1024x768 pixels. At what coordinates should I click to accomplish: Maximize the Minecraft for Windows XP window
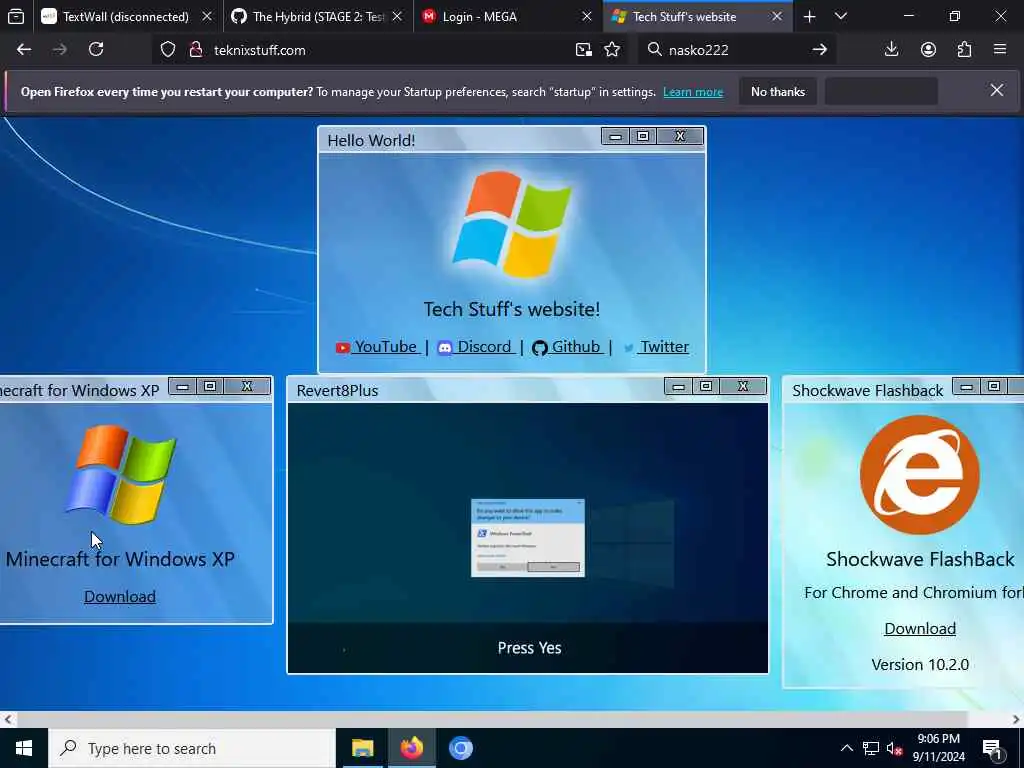210,387
